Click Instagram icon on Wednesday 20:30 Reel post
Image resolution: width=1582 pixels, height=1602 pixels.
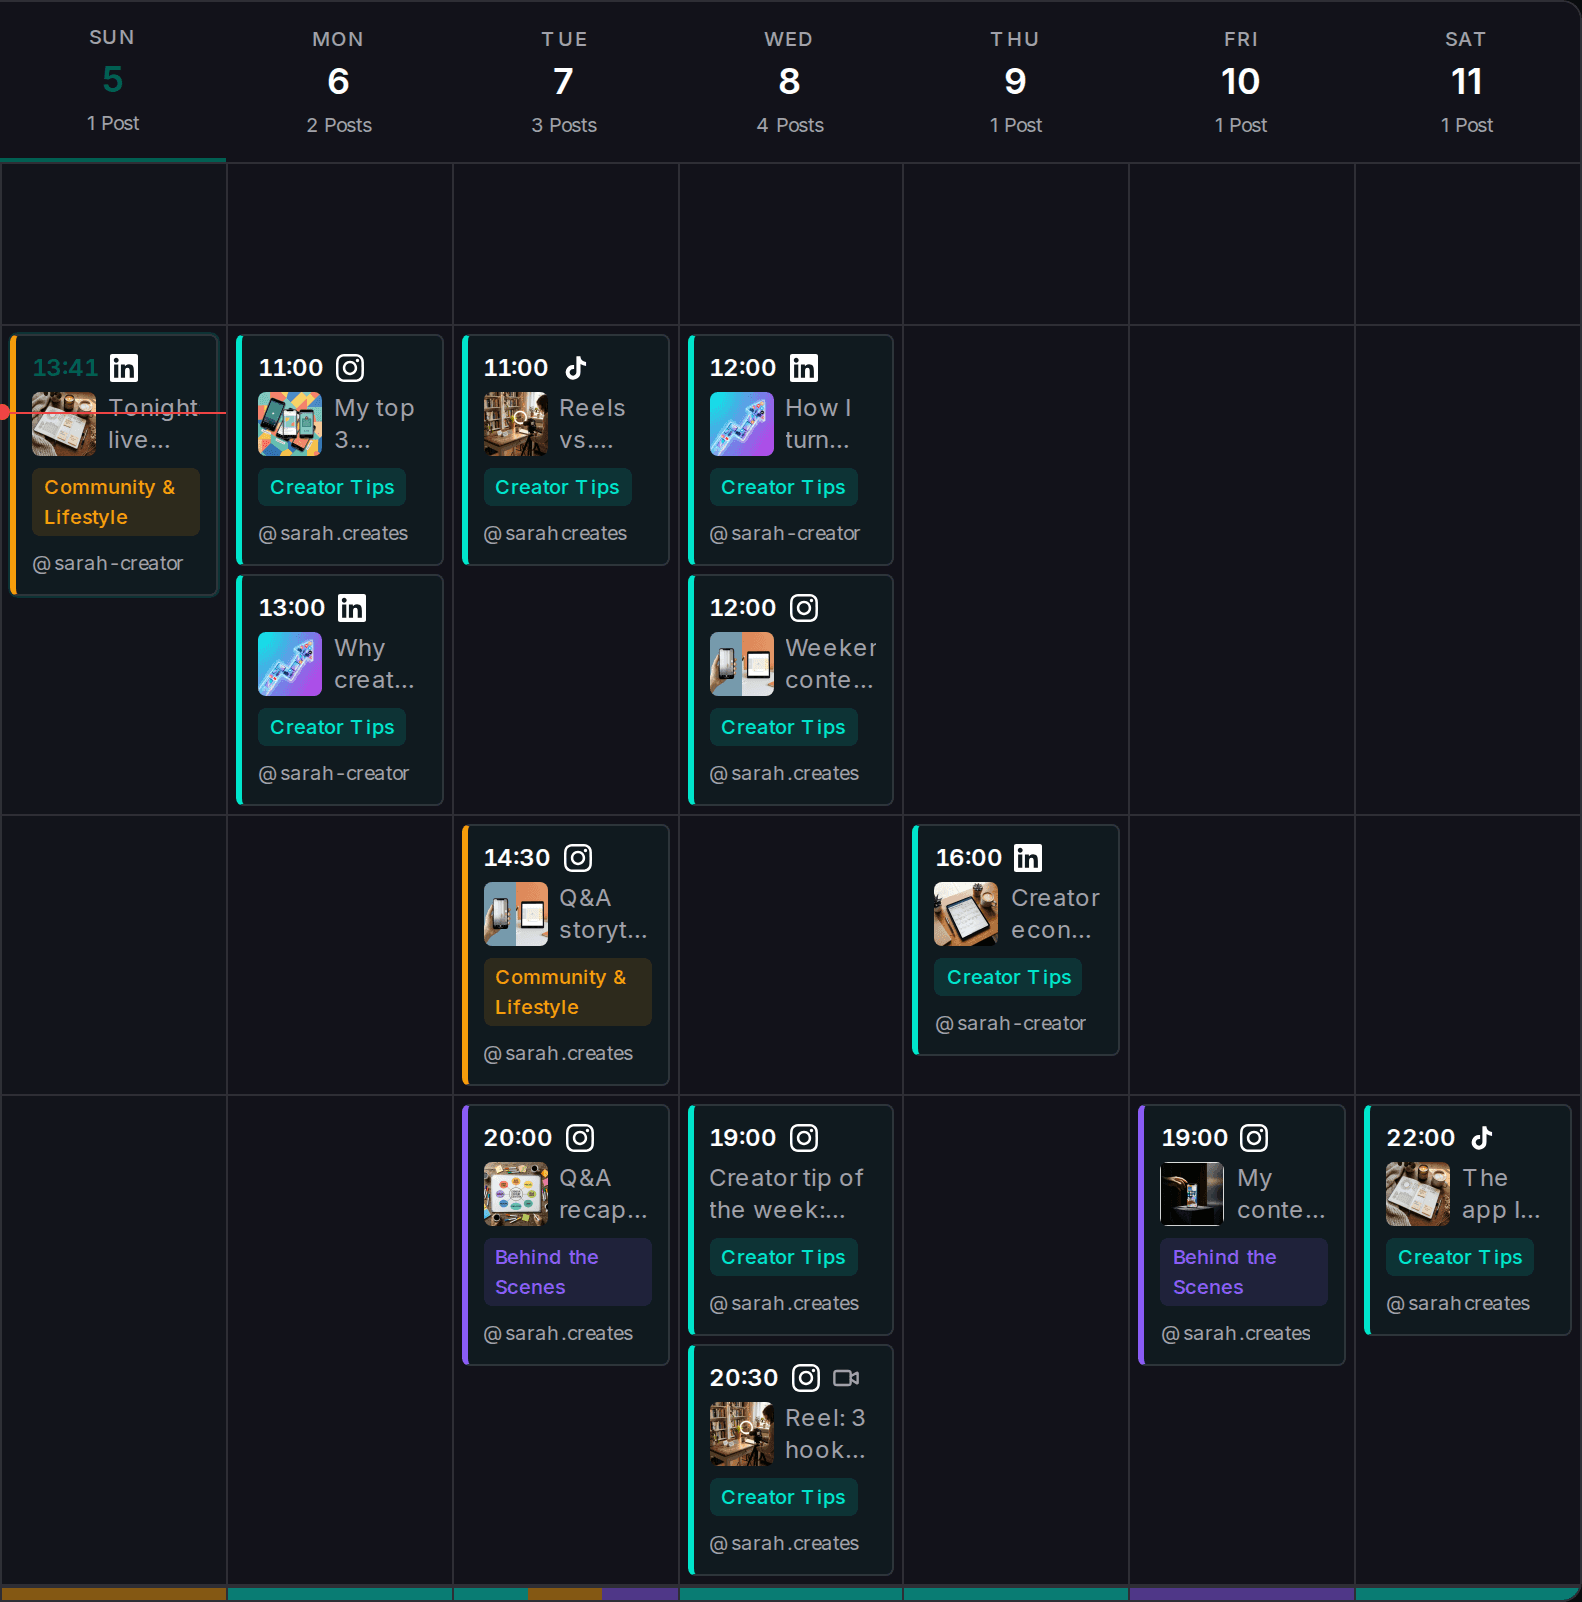click(x=806, y=1378)
